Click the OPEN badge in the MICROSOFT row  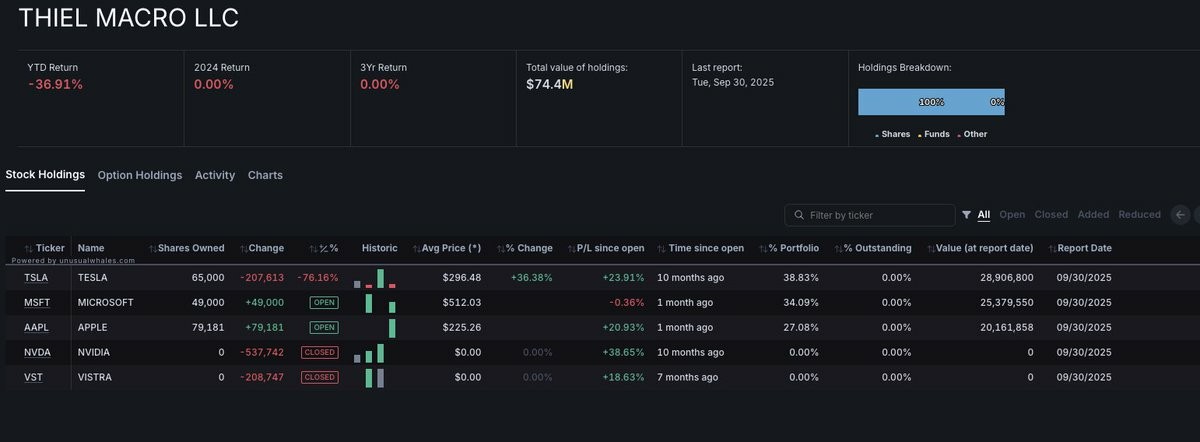pyautogui.click(x=324, y=302)
